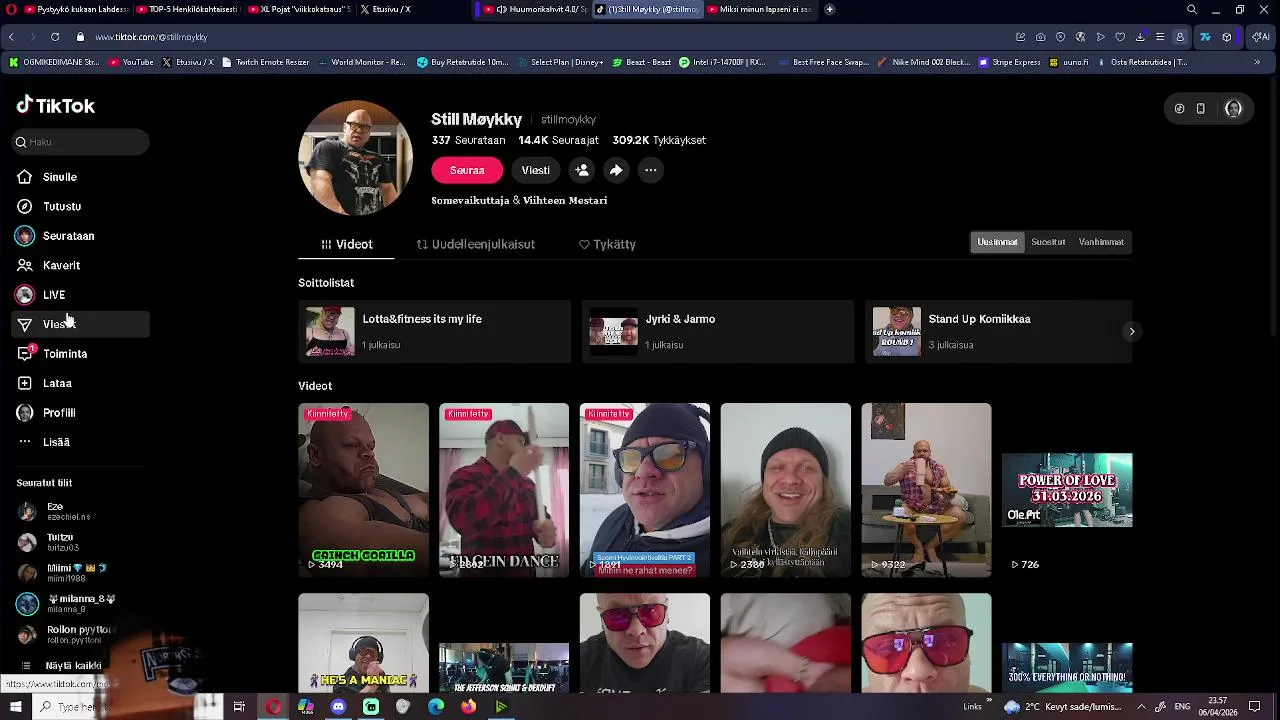This screenshot has height=720, width=1280.
Task: Open the He's a Maniac video
Action: pos(363,642)
